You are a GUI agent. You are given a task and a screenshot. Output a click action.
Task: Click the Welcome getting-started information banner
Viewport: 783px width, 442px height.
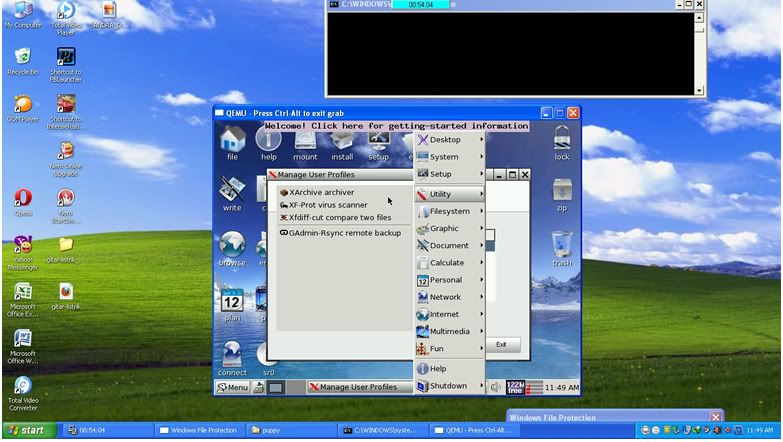pos(396,126)
